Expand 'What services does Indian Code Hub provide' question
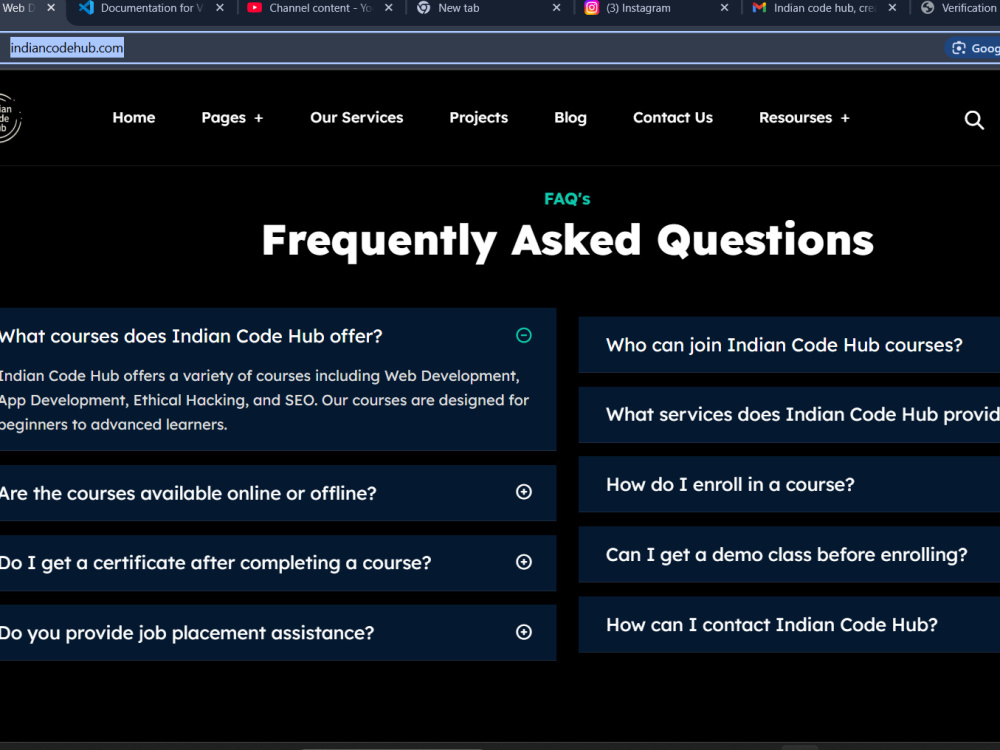This screenshot has width=1000, height=750. 789,415
